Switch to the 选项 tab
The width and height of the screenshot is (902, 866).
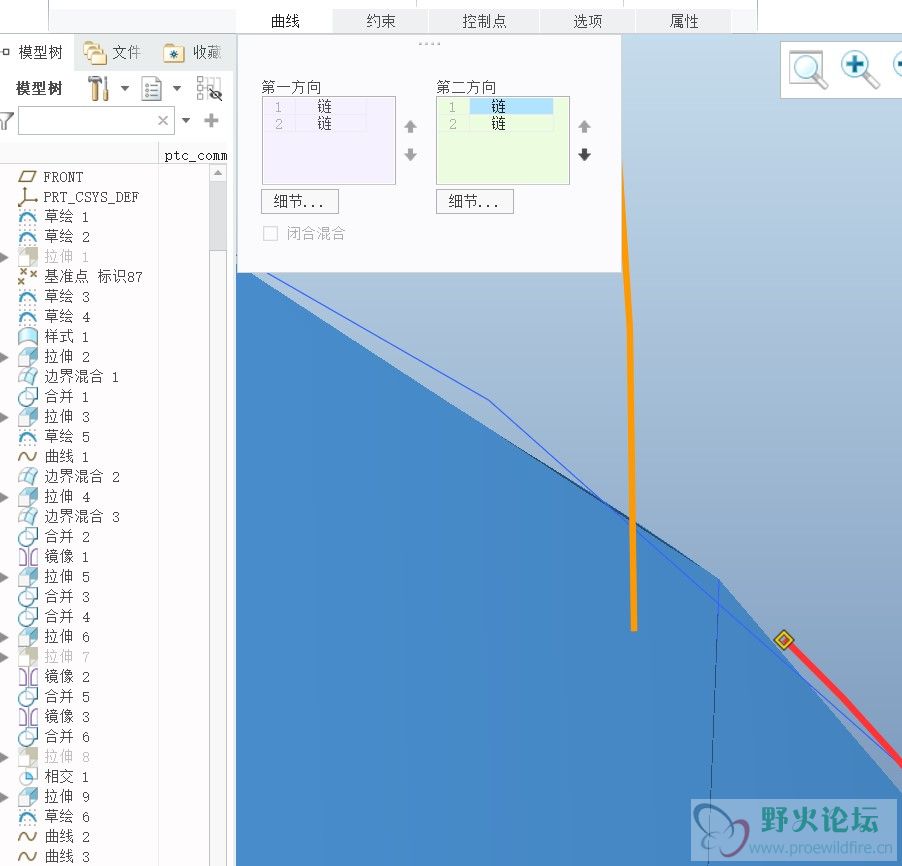pyautogui.click(x=587, y=21)
